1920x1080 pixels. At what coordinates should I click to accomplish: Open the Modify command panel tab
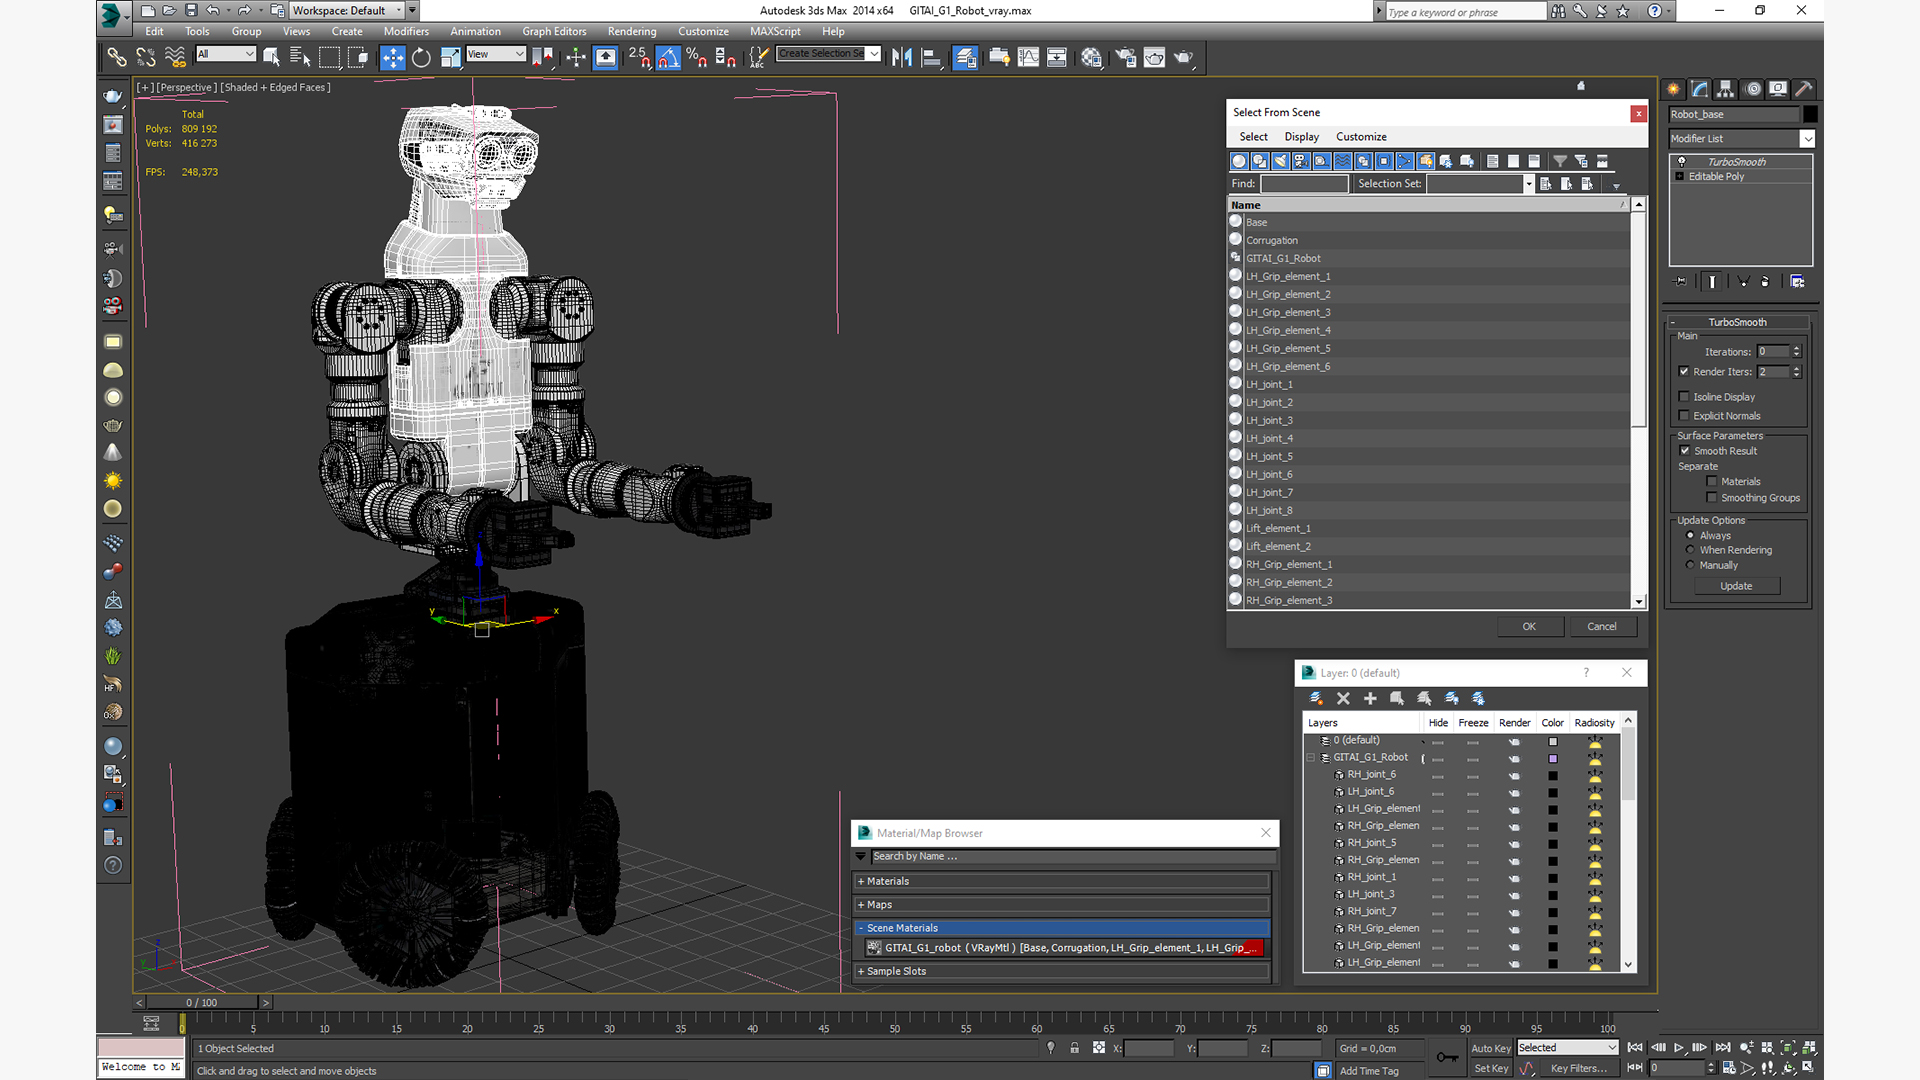click(x=1700, y=89)
